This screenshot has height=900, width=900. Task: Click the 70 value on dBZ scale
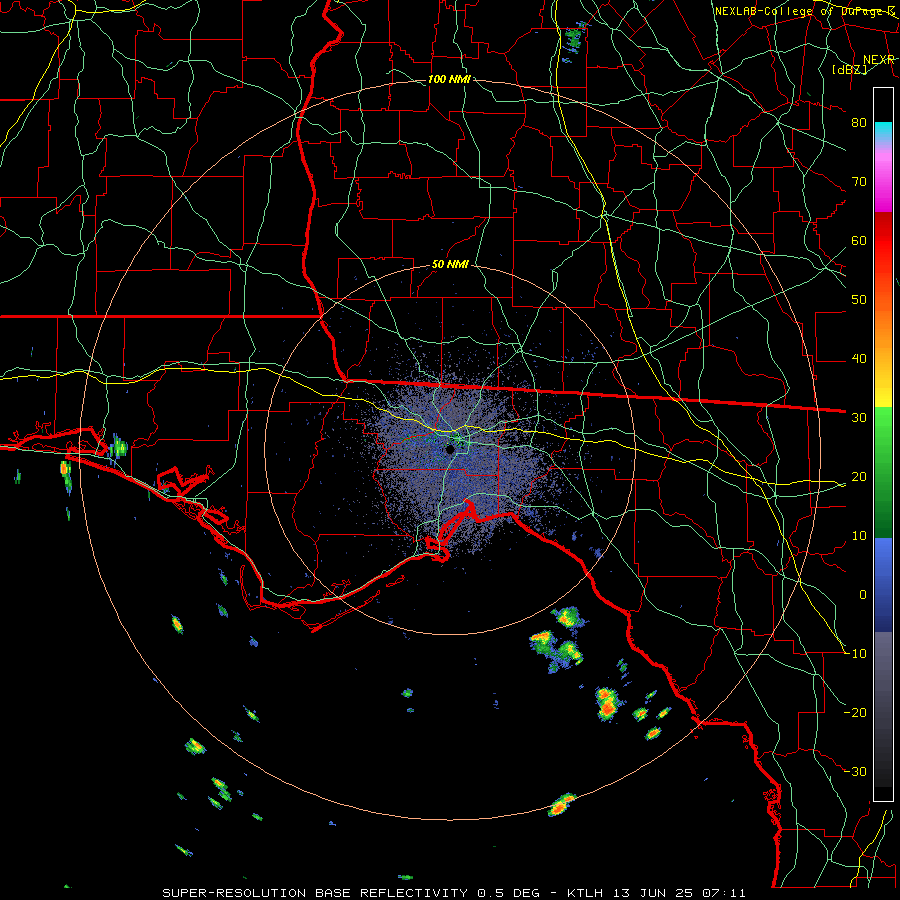pyautogui.click(x=859, y=182)
